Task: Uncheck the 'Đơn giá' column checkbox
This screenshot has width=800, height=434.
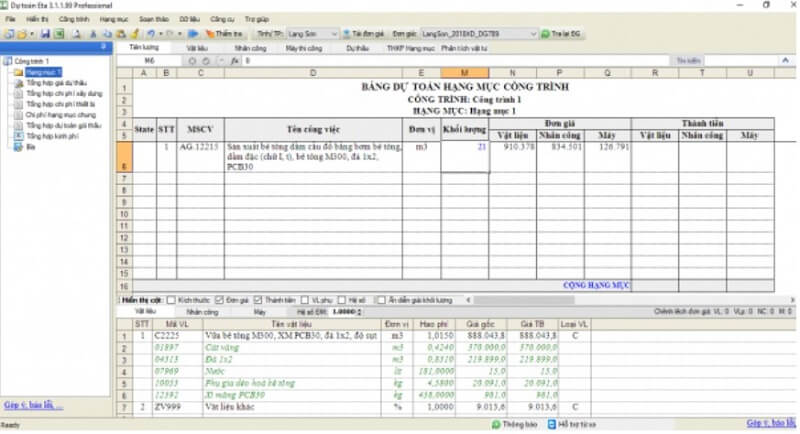Action: [219, 300]
